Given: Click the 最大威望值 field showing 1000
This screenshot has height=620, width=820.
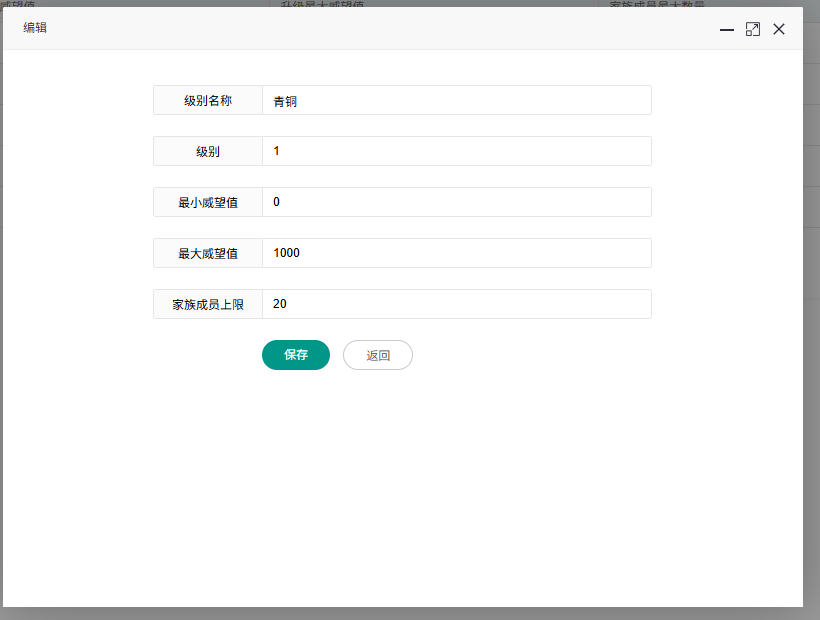Looking at the screenshot, I should pyautogui.click(x=456, y=254).
